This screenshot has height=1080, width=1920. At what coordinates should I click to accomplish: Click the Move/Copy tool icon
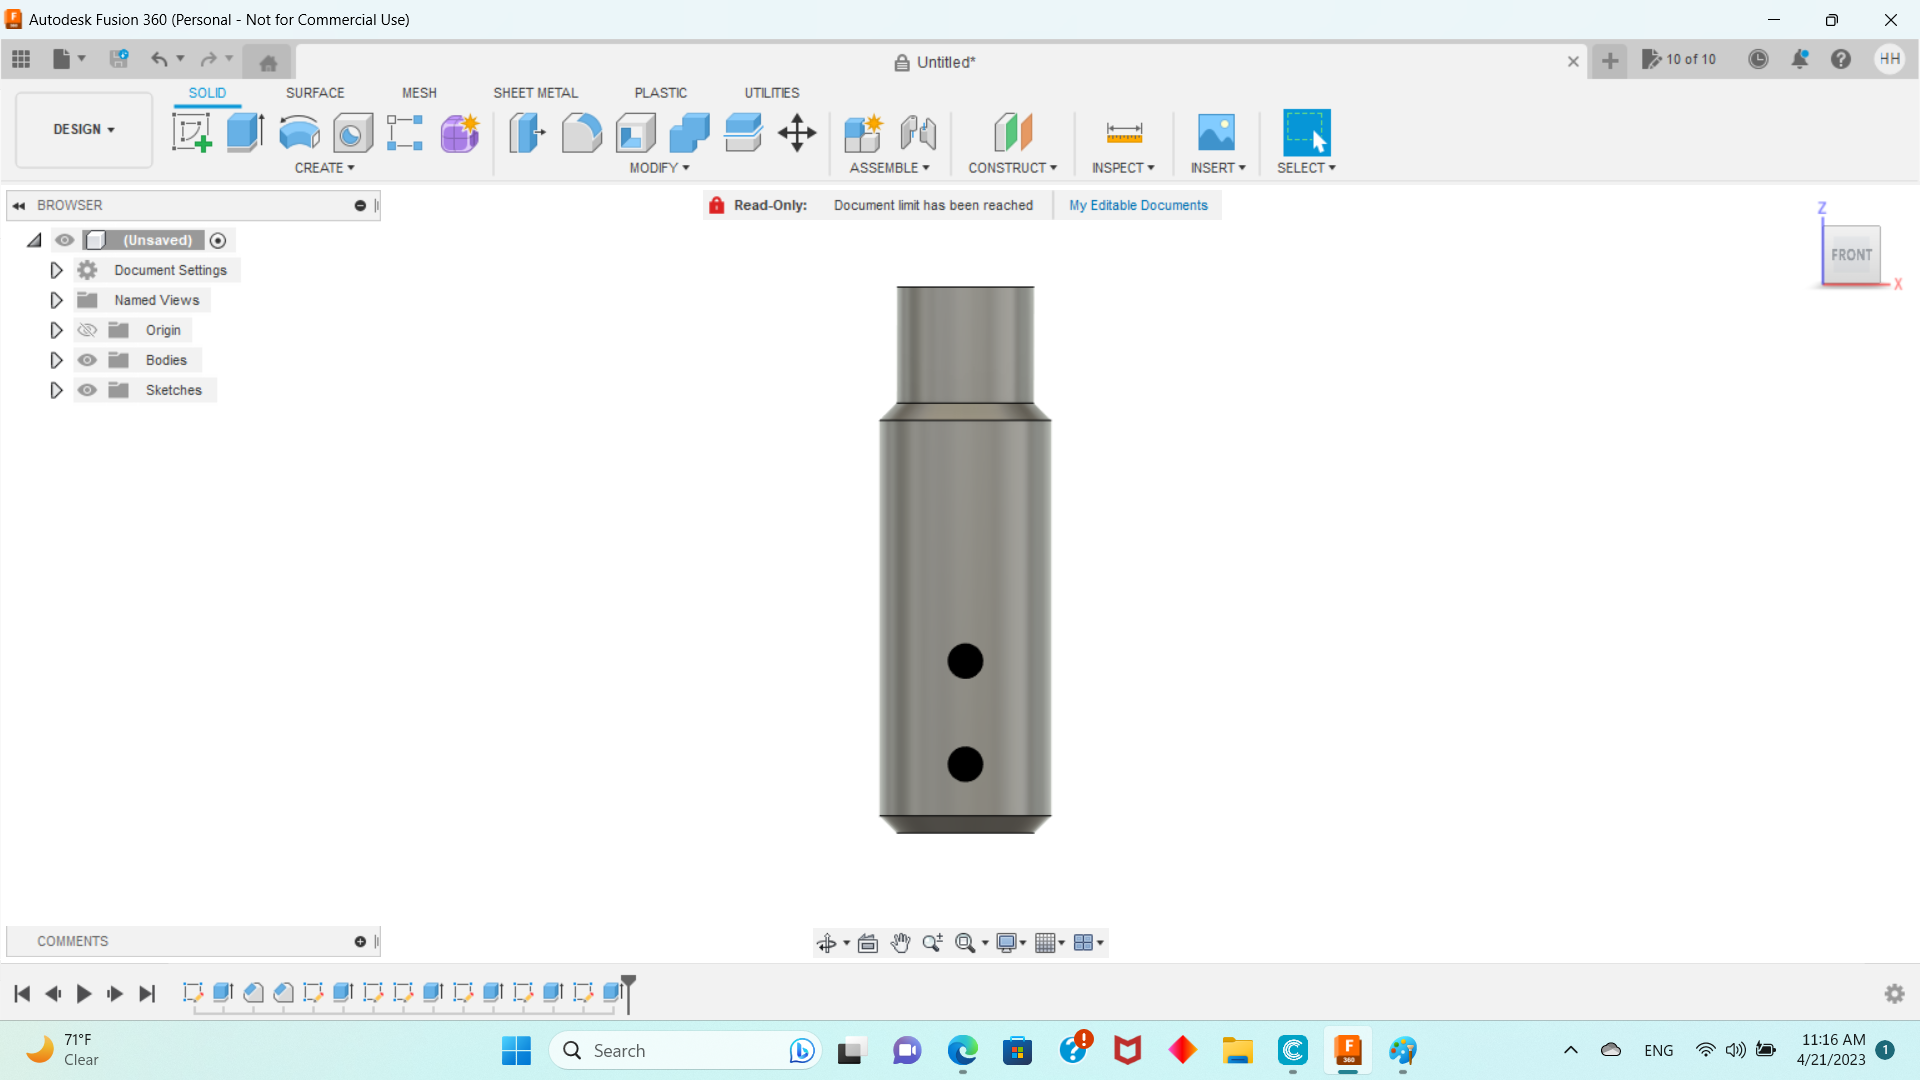797,132
